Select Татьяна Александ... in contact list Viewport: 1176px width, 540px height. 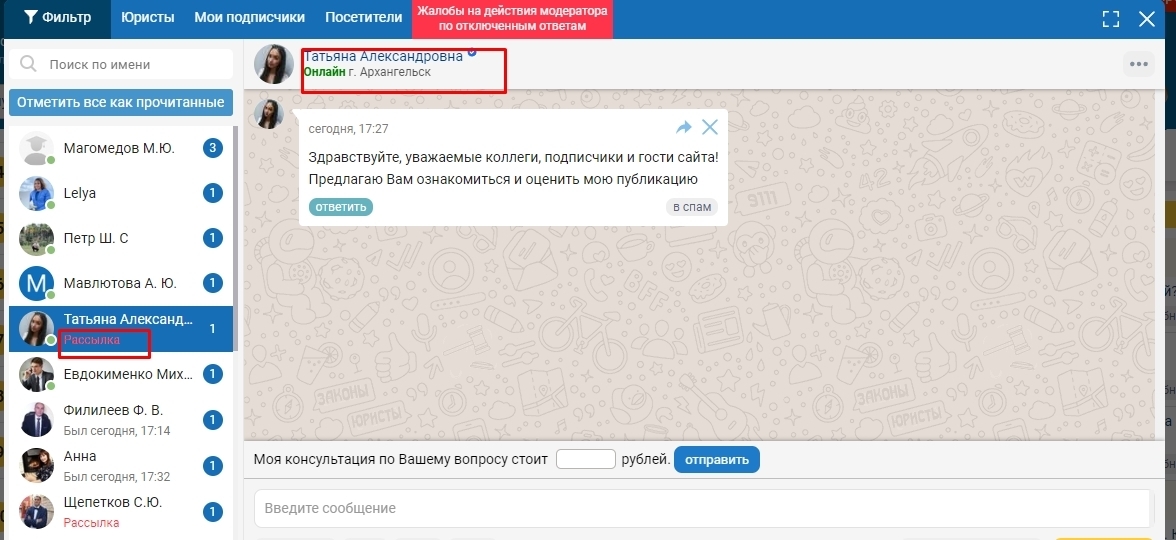[x=121, y=329]
